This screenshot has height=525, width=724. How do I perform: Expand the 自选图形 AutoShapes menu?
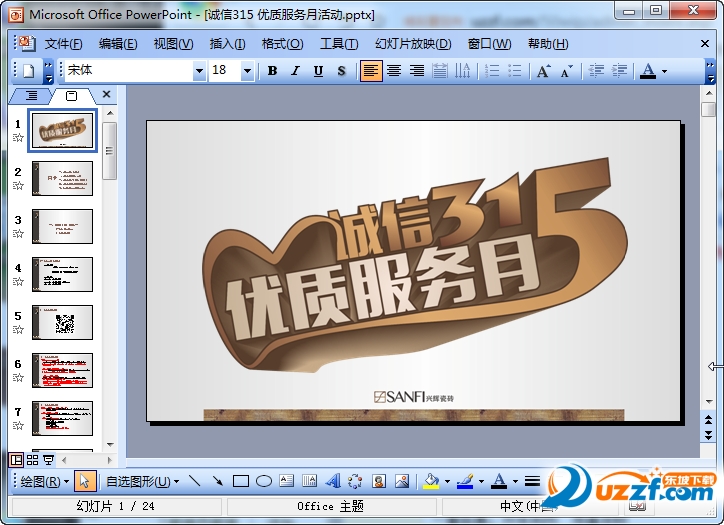click(142, 481)
